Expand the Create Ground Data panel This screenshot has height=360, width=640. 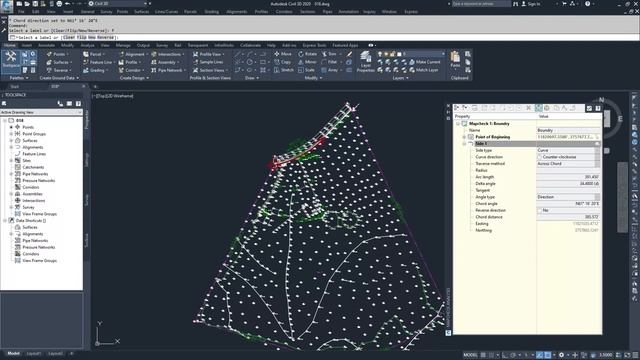[x=59, y=78]
